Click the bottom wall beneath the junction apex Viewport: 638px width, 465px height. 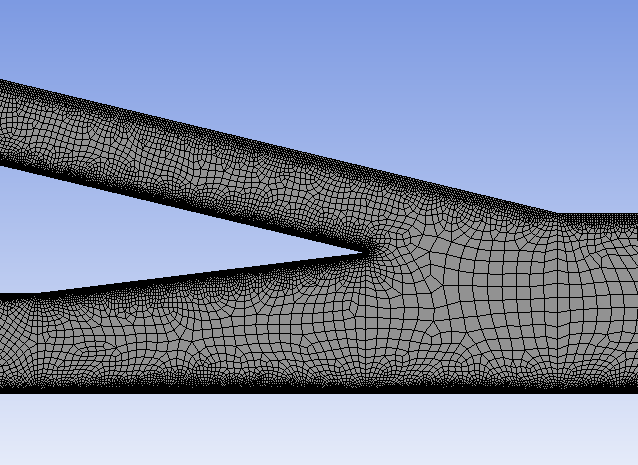(366, 390)
